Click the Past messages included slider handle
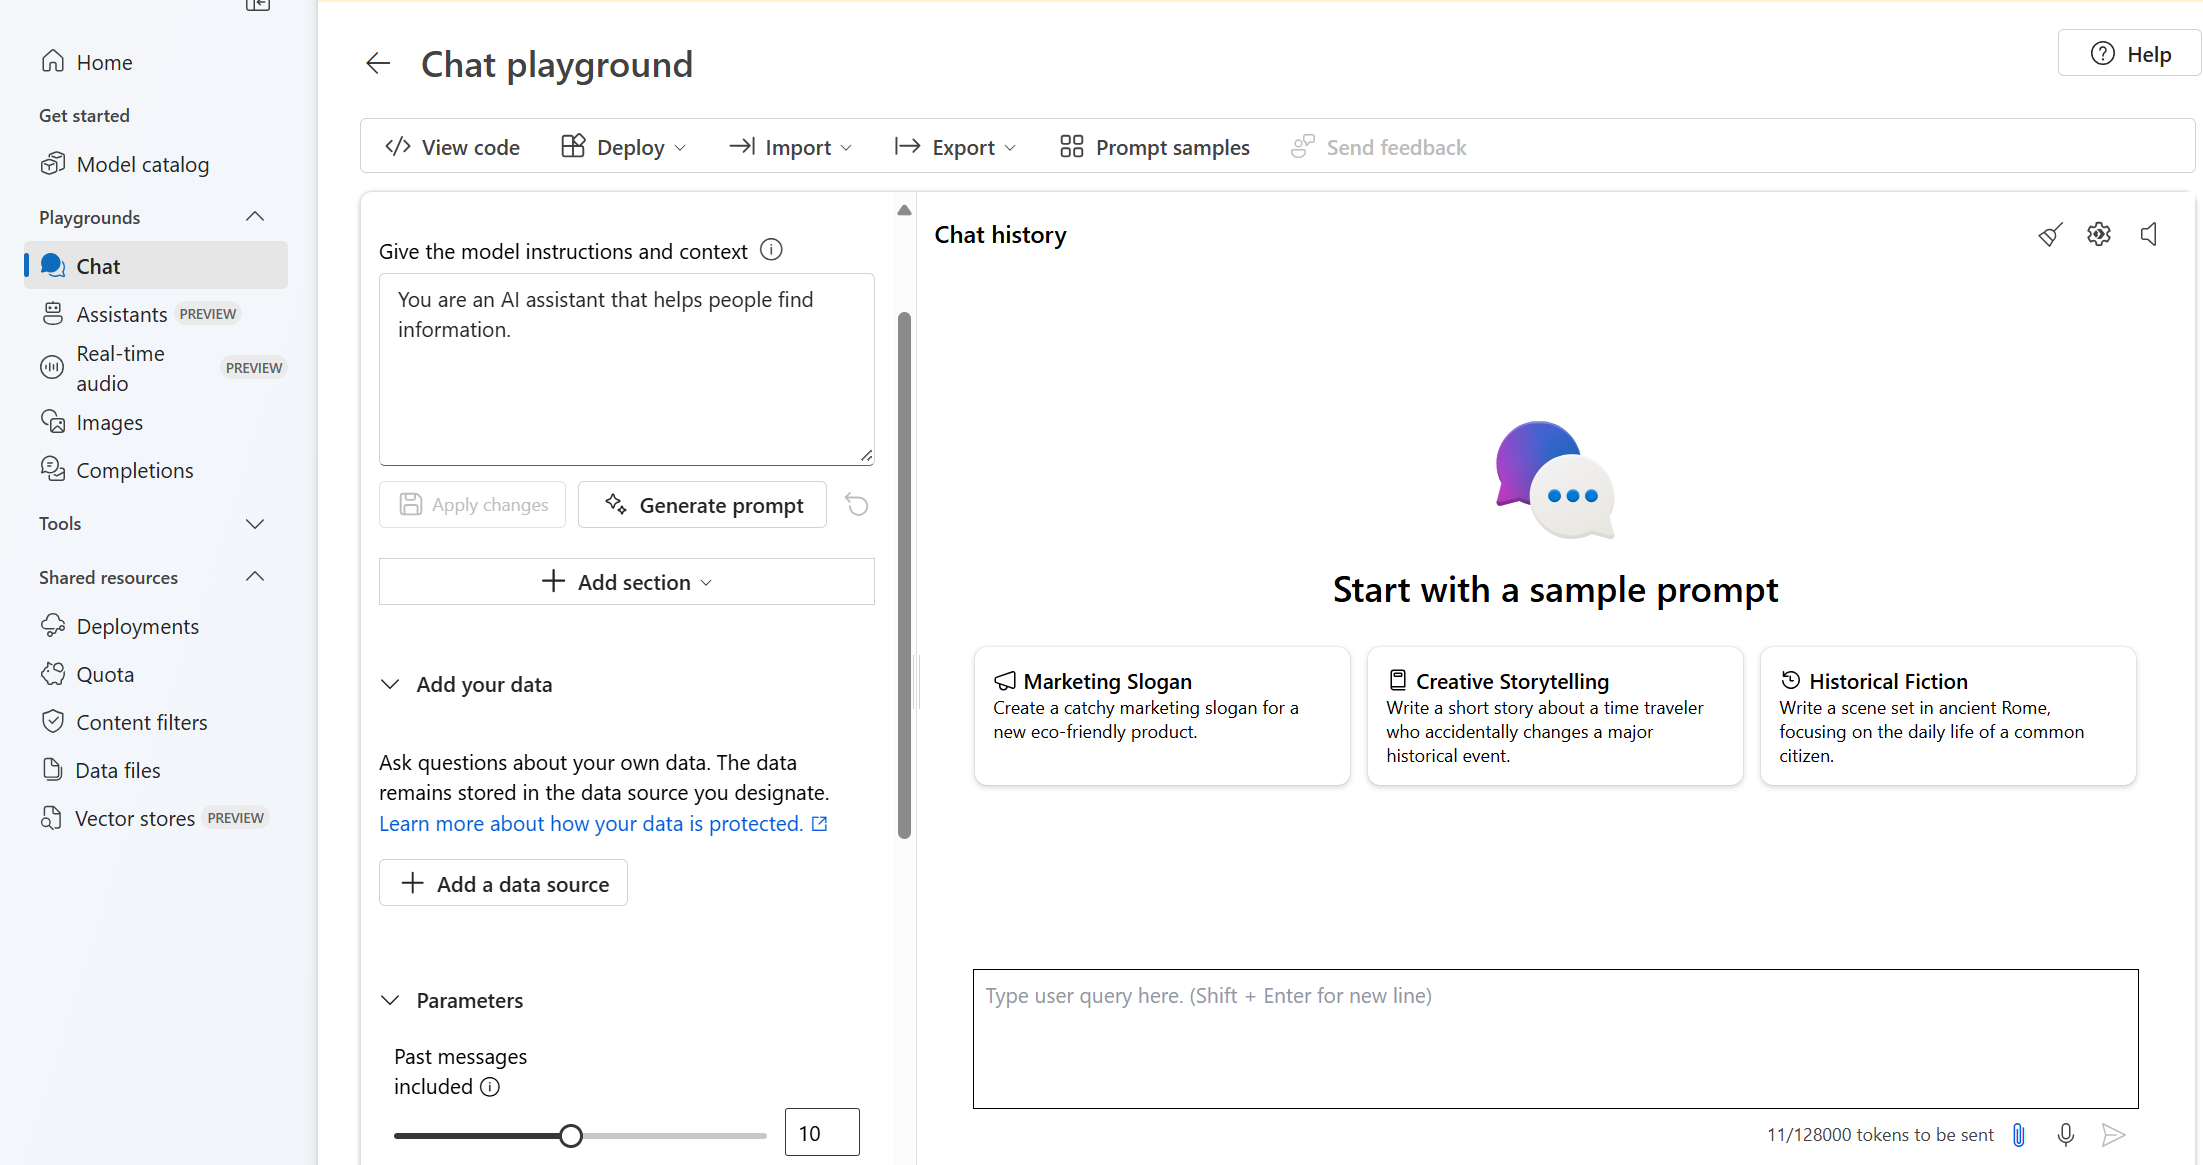Screen dimensions: 2203x1165 pos(571,1135)
